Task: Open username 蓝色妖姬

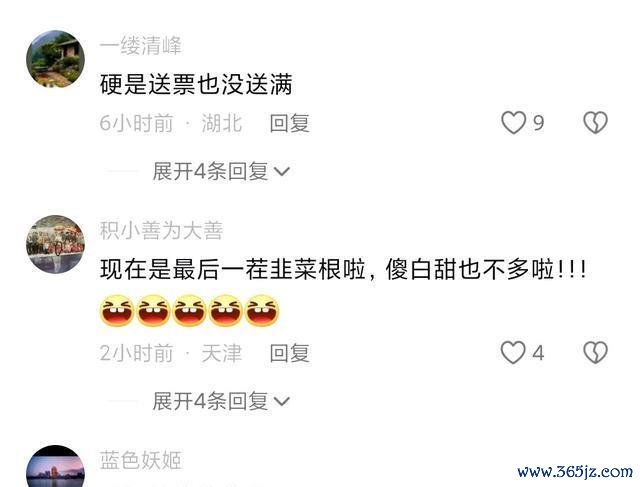Action: (x=140, y=460)
